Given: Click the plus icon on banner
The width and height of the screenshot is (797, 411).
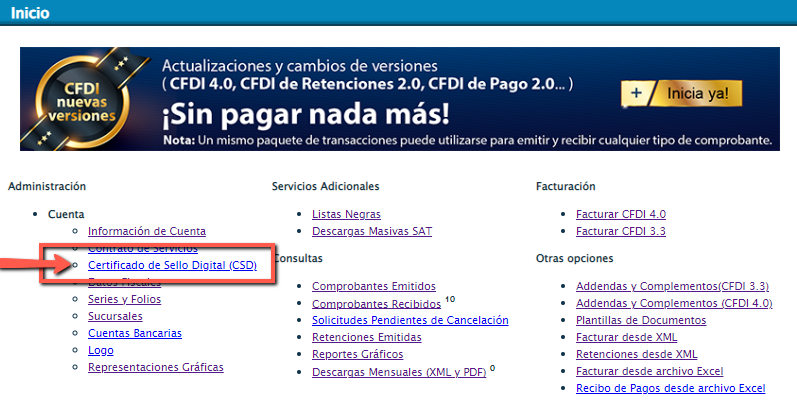Looking at the screenshot, I should (x=636, y=93).
